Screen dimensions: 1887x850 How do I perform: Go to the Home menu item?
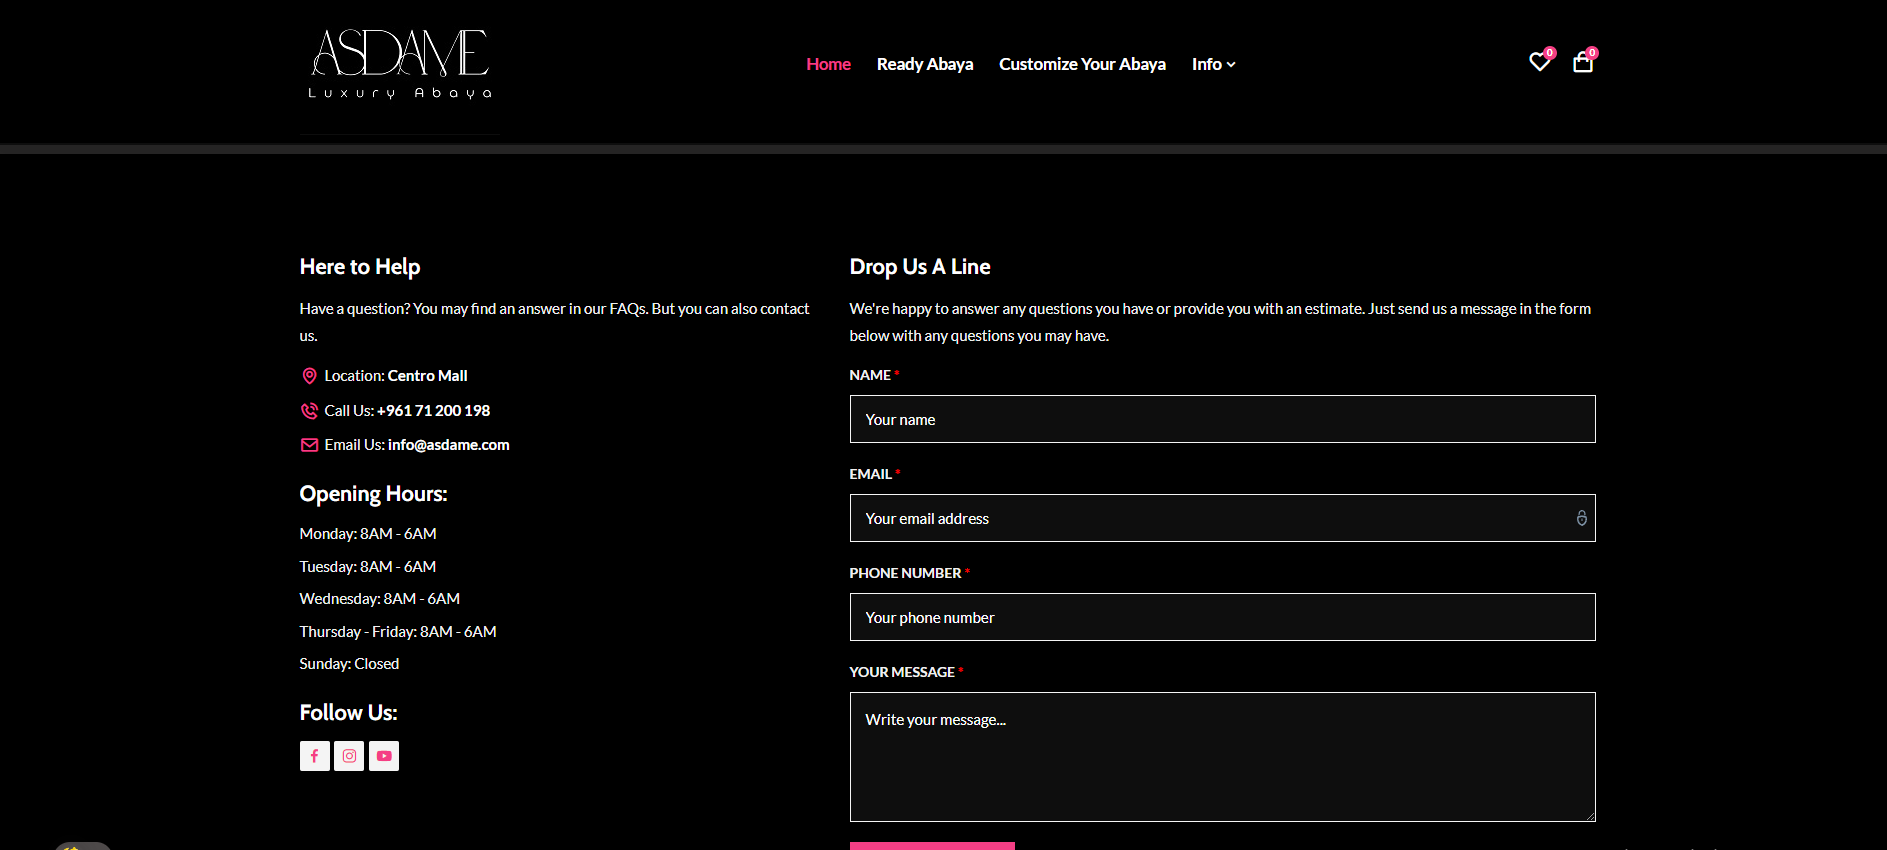[828, 64]
